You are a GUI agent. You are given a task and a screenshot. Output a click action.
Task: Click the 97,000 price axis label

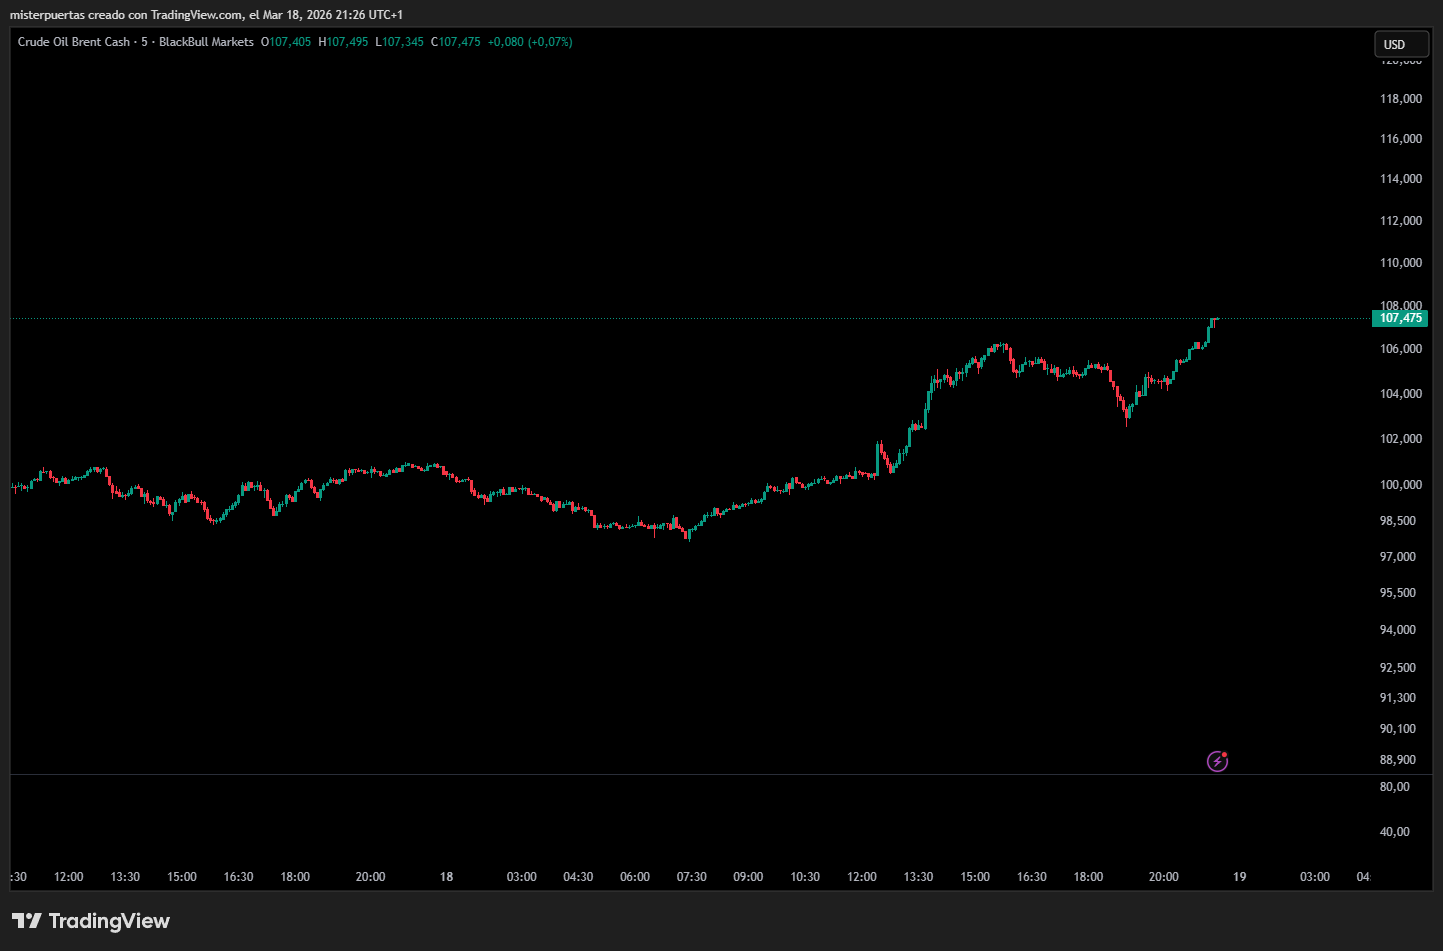click(x=1398, y=557)
